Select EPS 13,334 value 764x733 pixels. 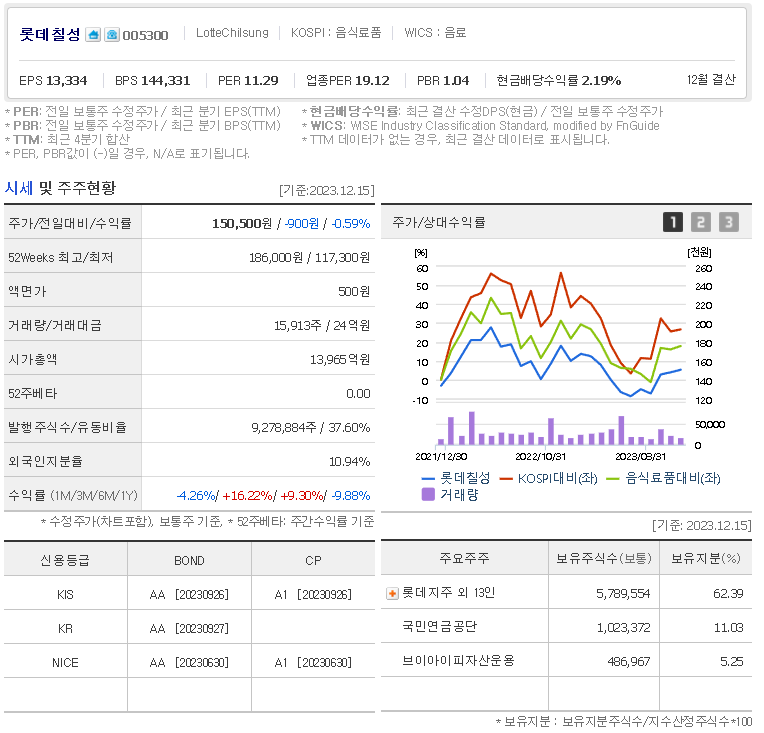click(53, 80)
